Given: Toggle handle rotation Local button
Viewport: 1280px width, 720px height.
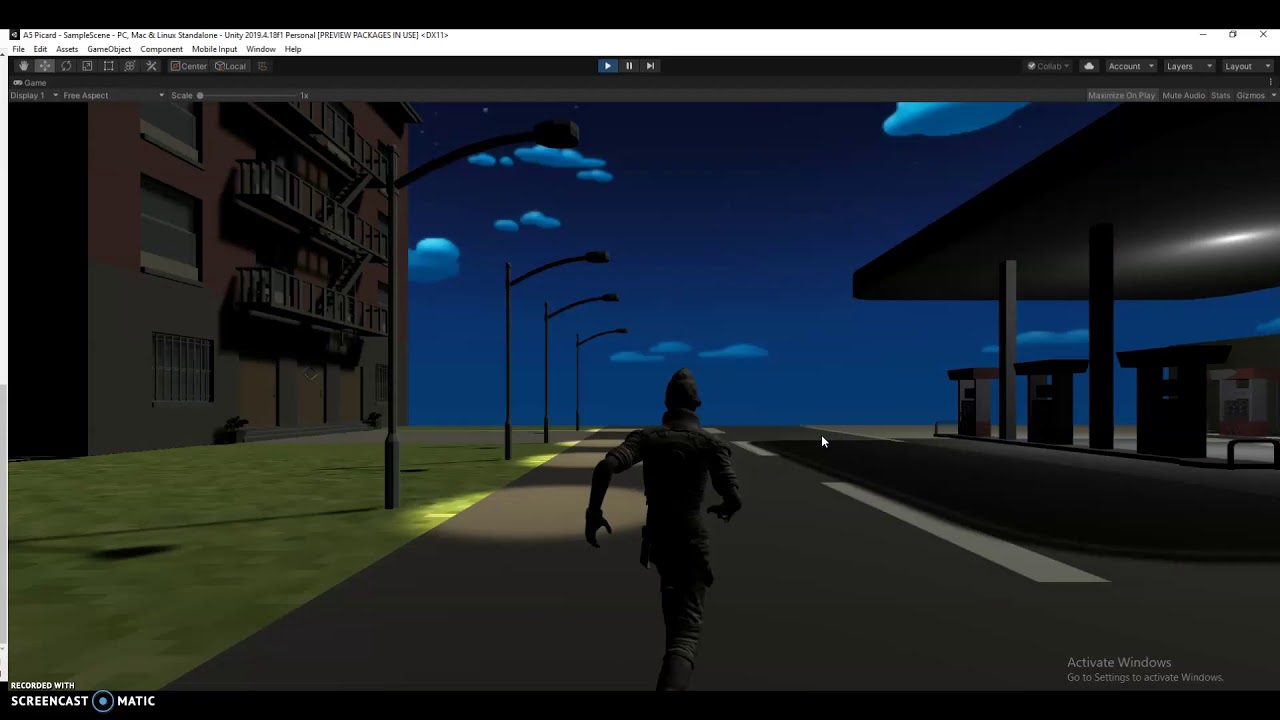Looking at the screenshot, I should [231, 66].
